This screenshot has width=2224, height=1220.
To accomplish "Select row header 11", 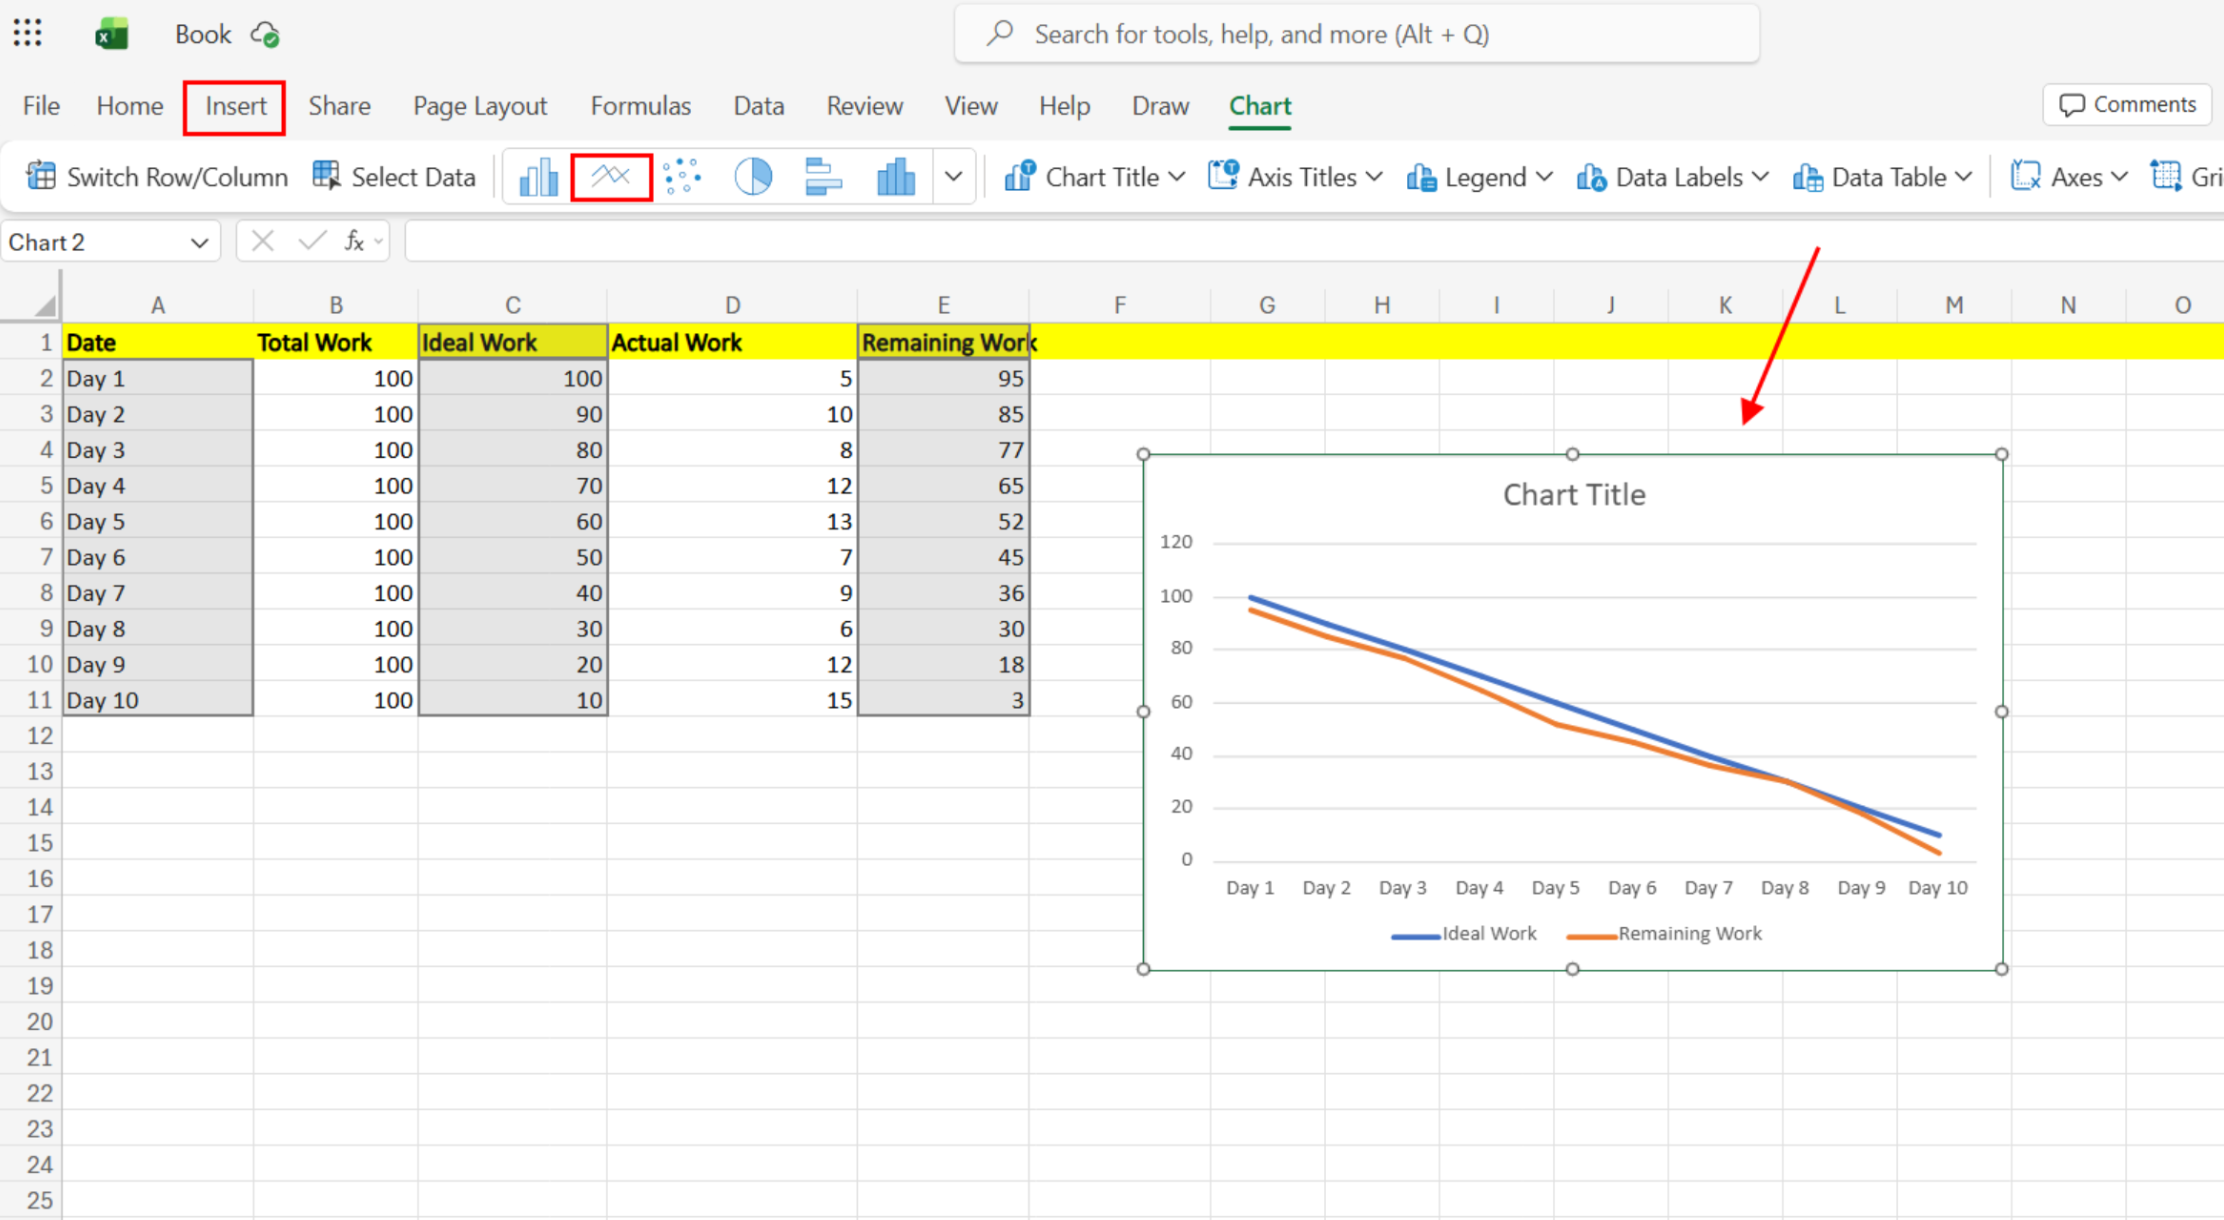I will pos(31,700).
